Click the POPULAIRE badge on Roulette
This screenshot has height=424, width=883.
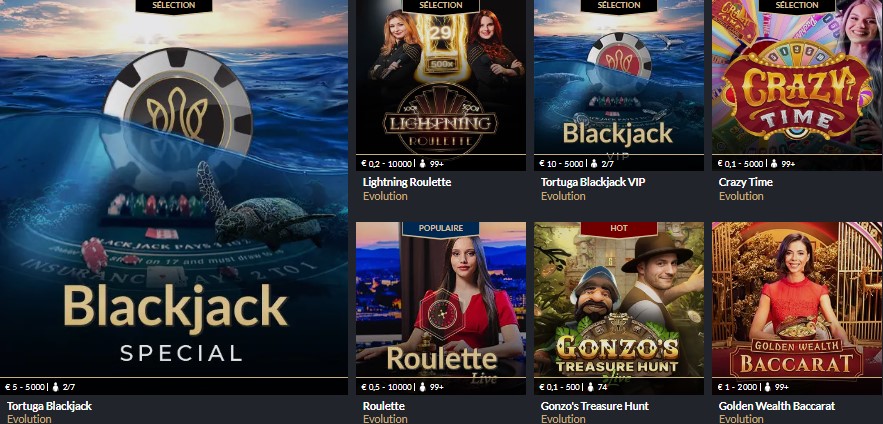441,229
